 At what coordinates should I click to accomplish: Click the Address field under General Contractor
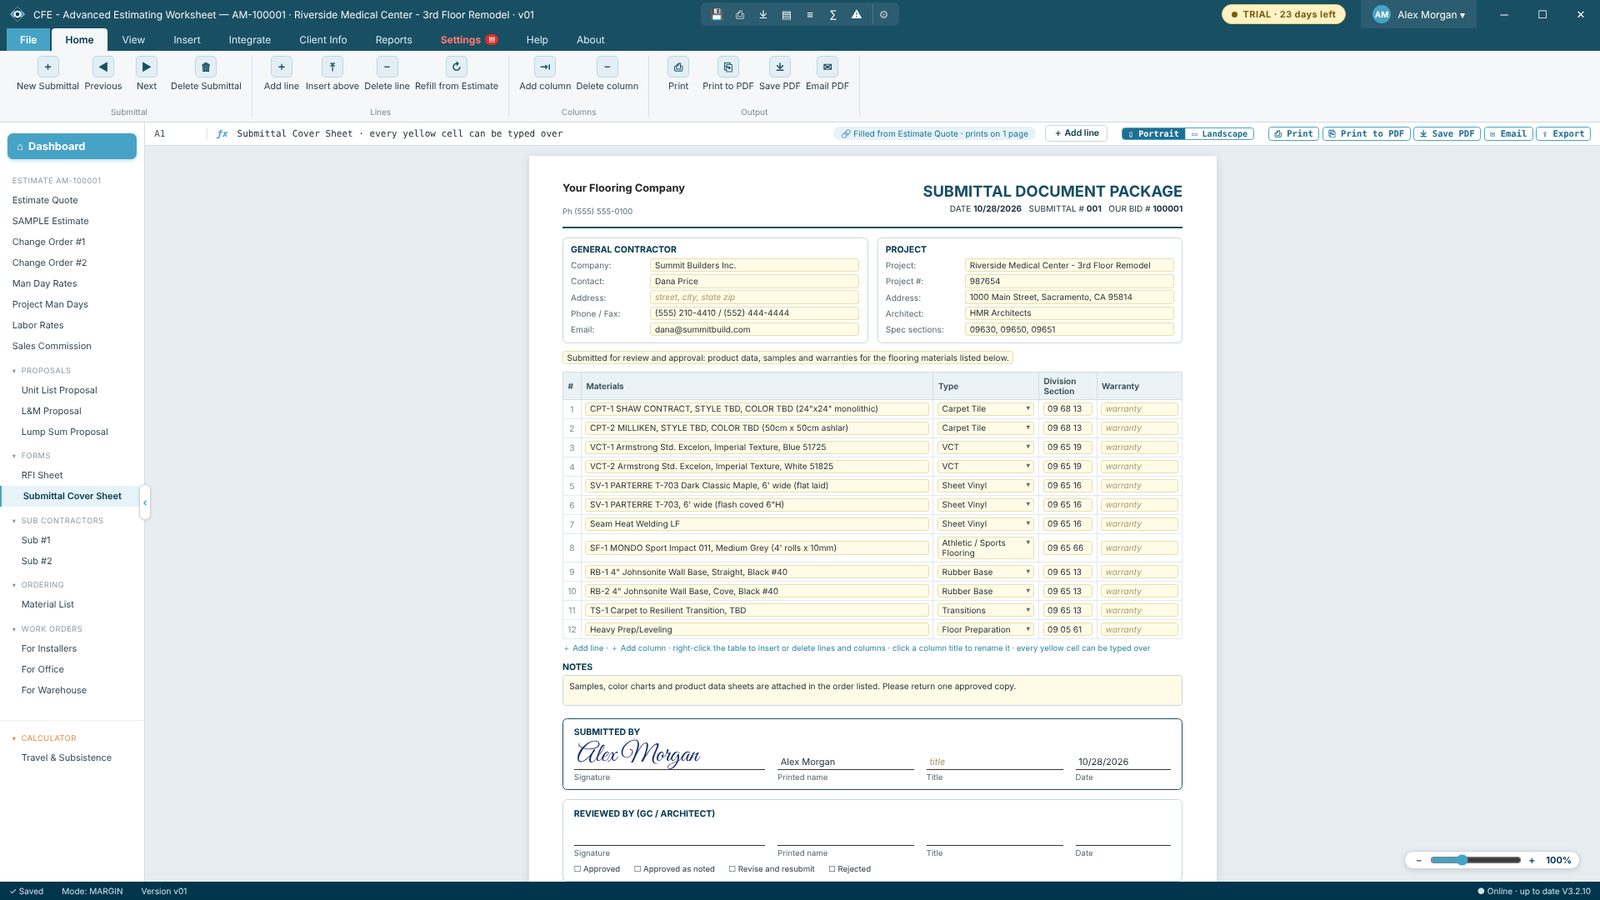pyautogui.click(x=754, y=297)
